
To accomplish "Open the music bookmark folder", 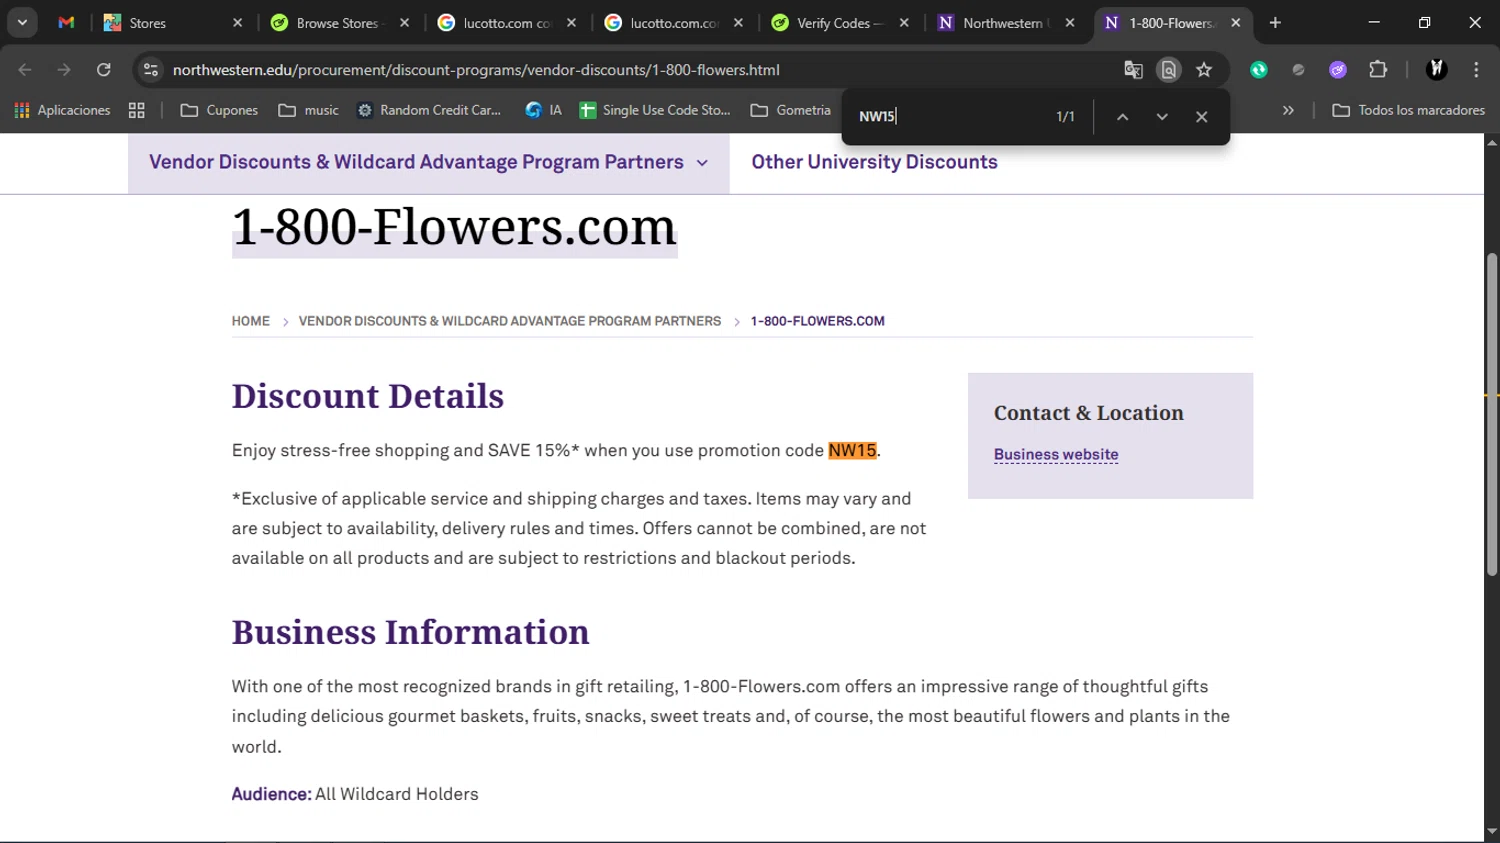I will pyautogui.click(x=308, y=110).
